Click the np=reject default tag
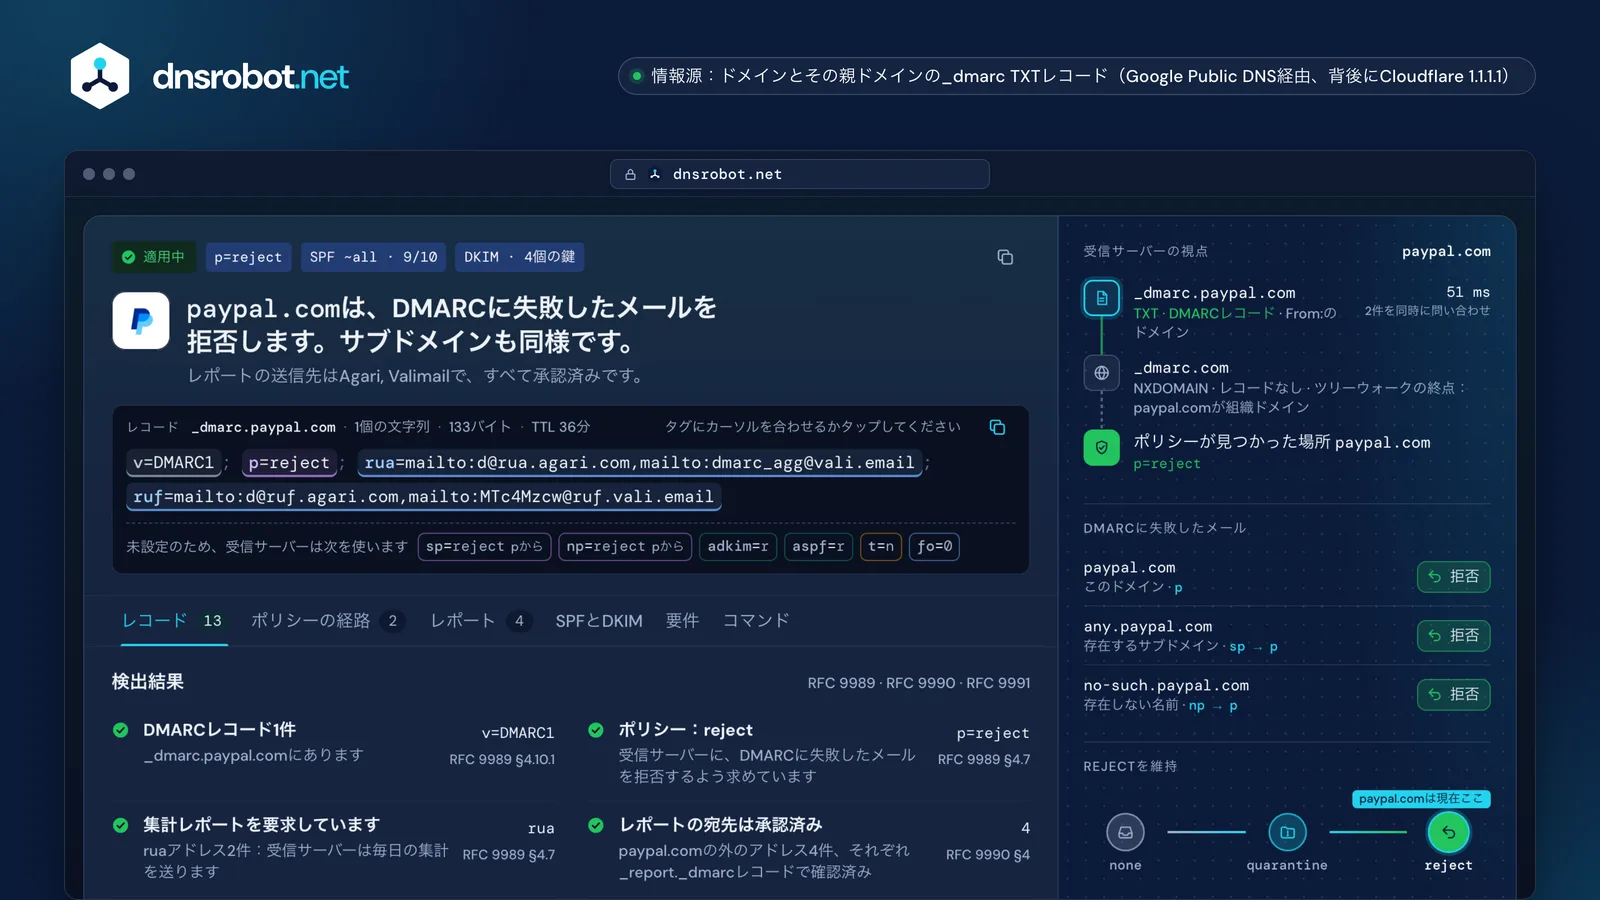The height and width of the screenshot is (900, 1600). pos(625,546)
